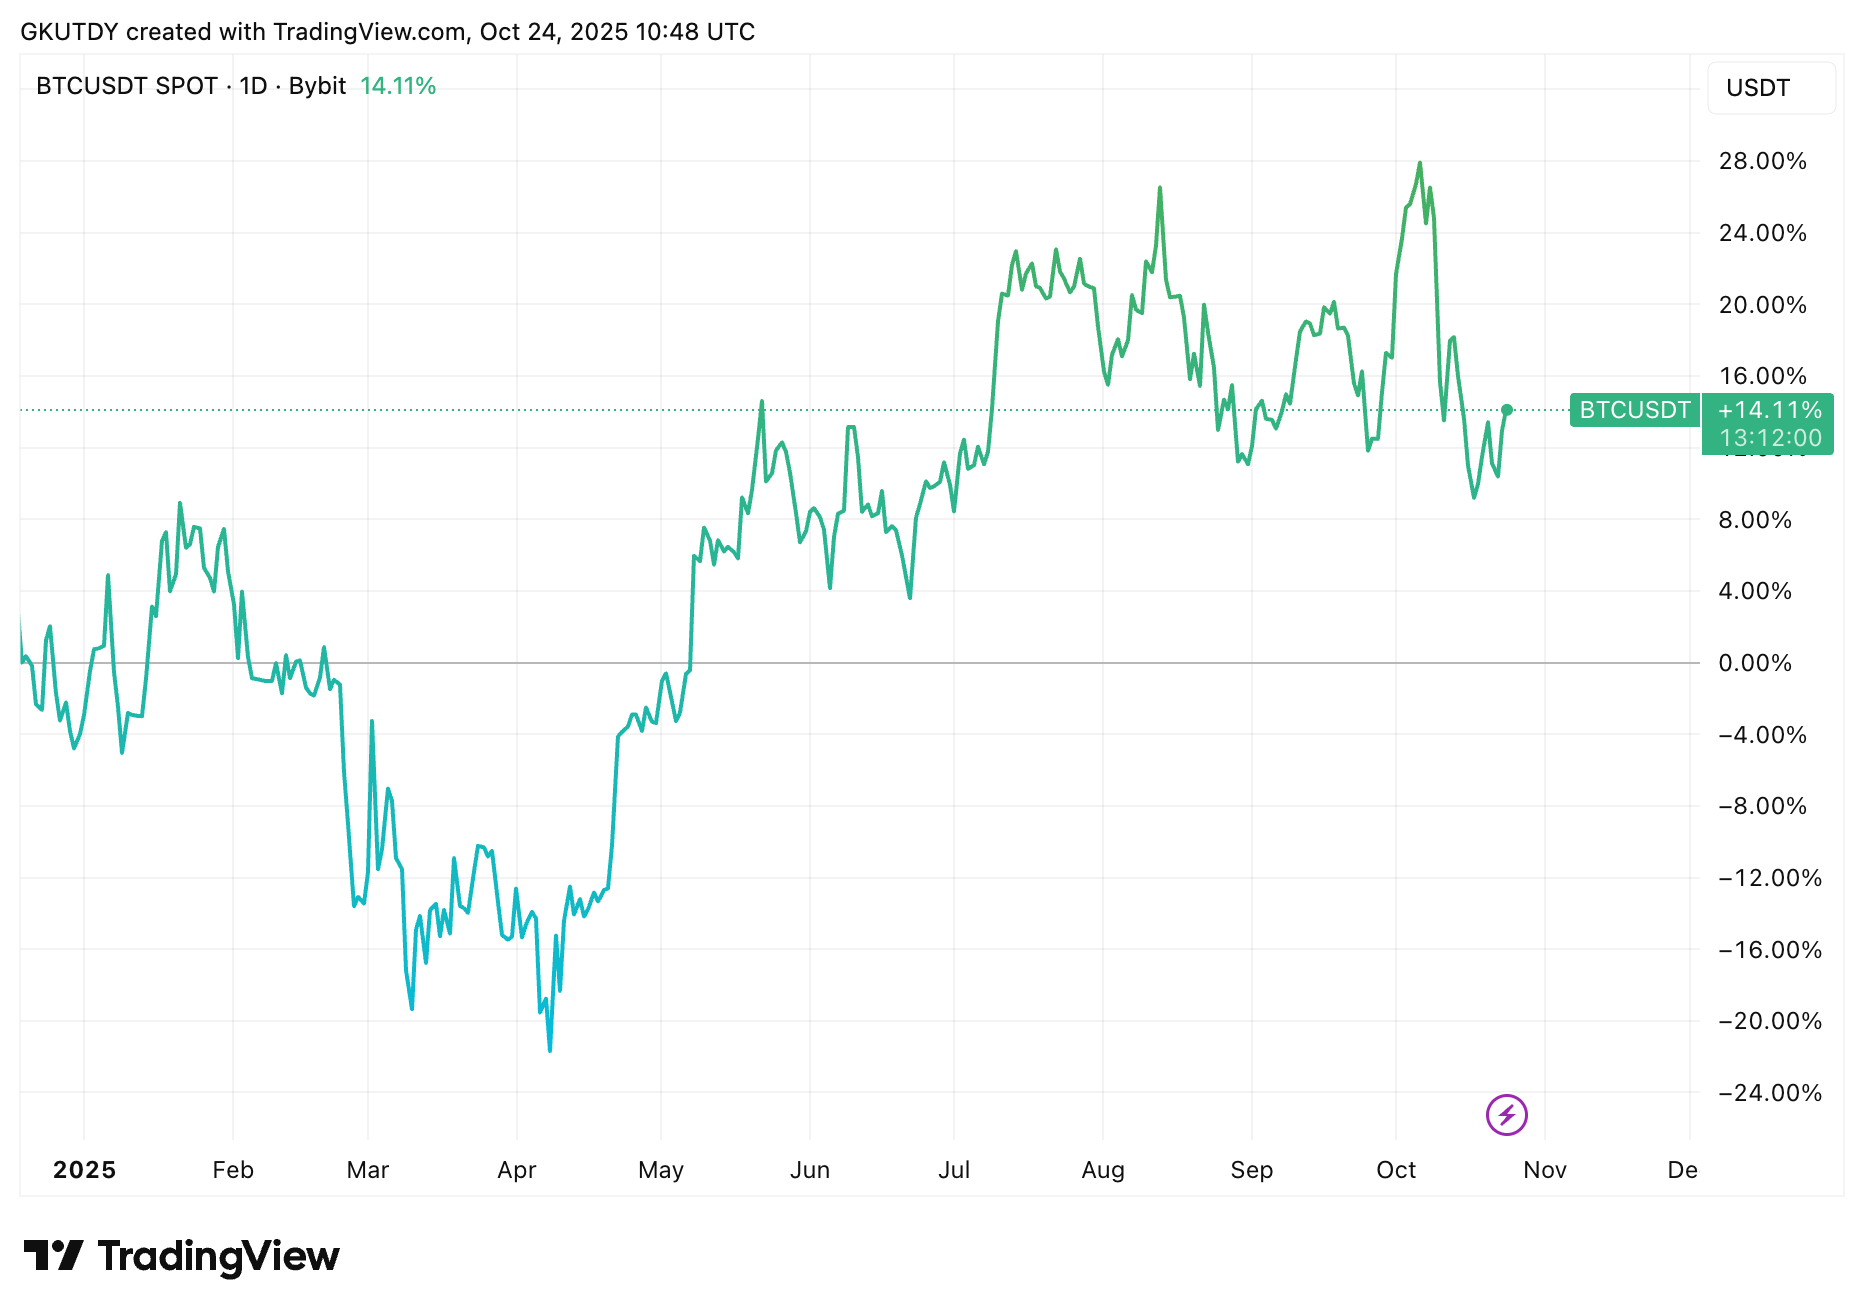Screen dimensions: 1864x1316
Task: Click the TradingView logo mark
Action: pyautogui.click(x=53, y=1256)
